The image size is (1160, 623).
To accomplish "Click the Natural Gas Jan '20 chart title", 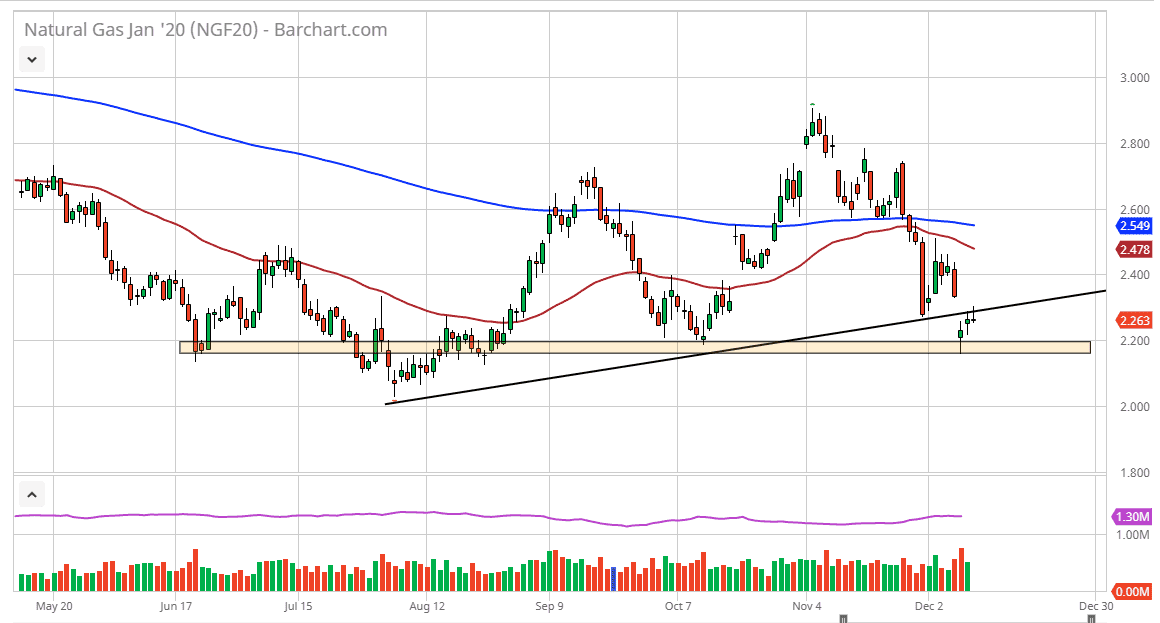I will click(206, 30).
